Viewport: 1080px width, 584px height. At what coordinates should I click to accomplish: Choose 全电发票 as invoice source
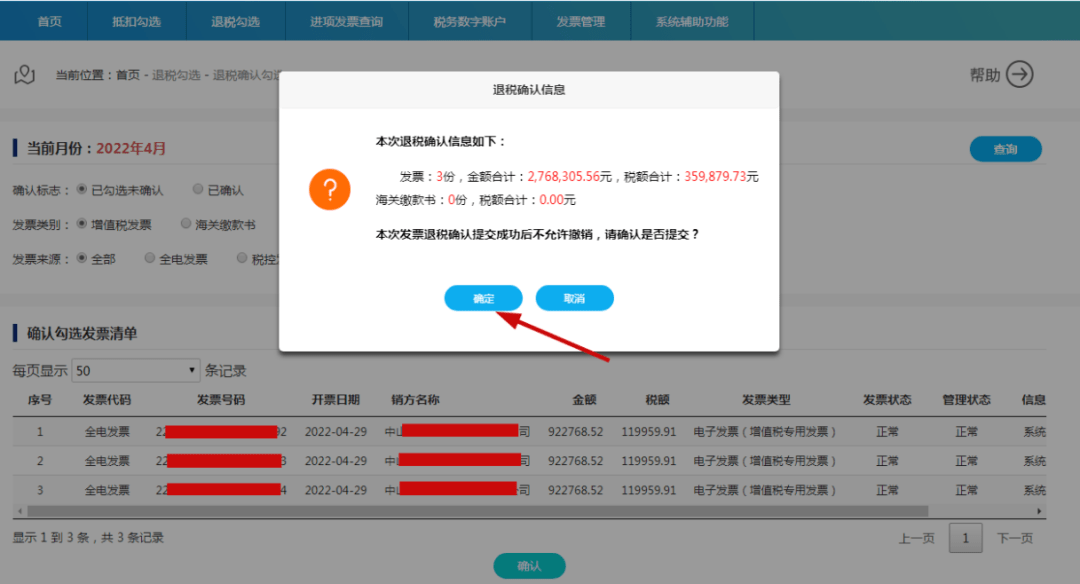point(150,258)
